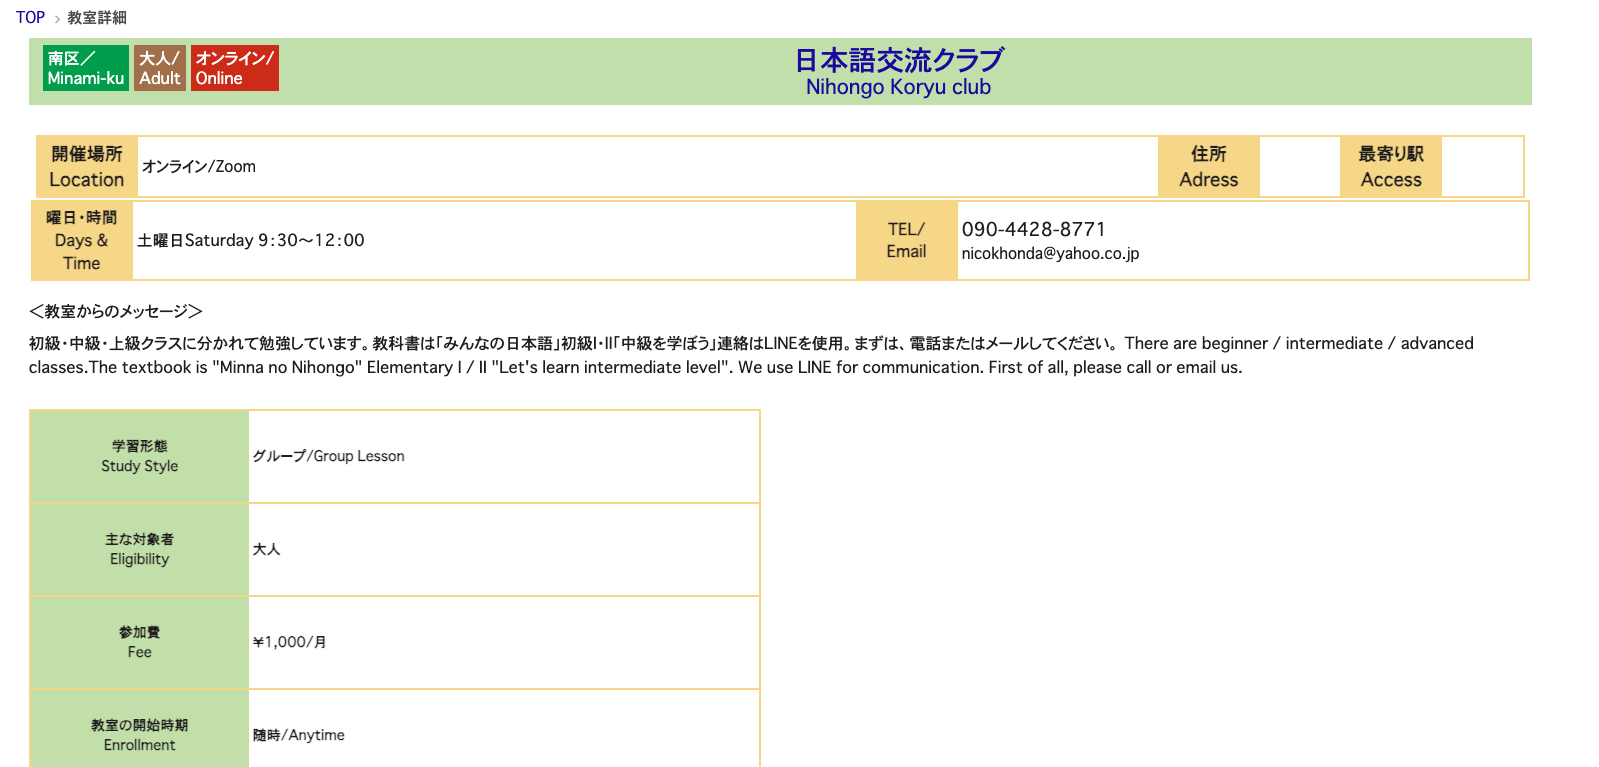Click the Days & Time header cell
The height and width of the screenshot is (767, 1599).
click(x=82, y=241)
